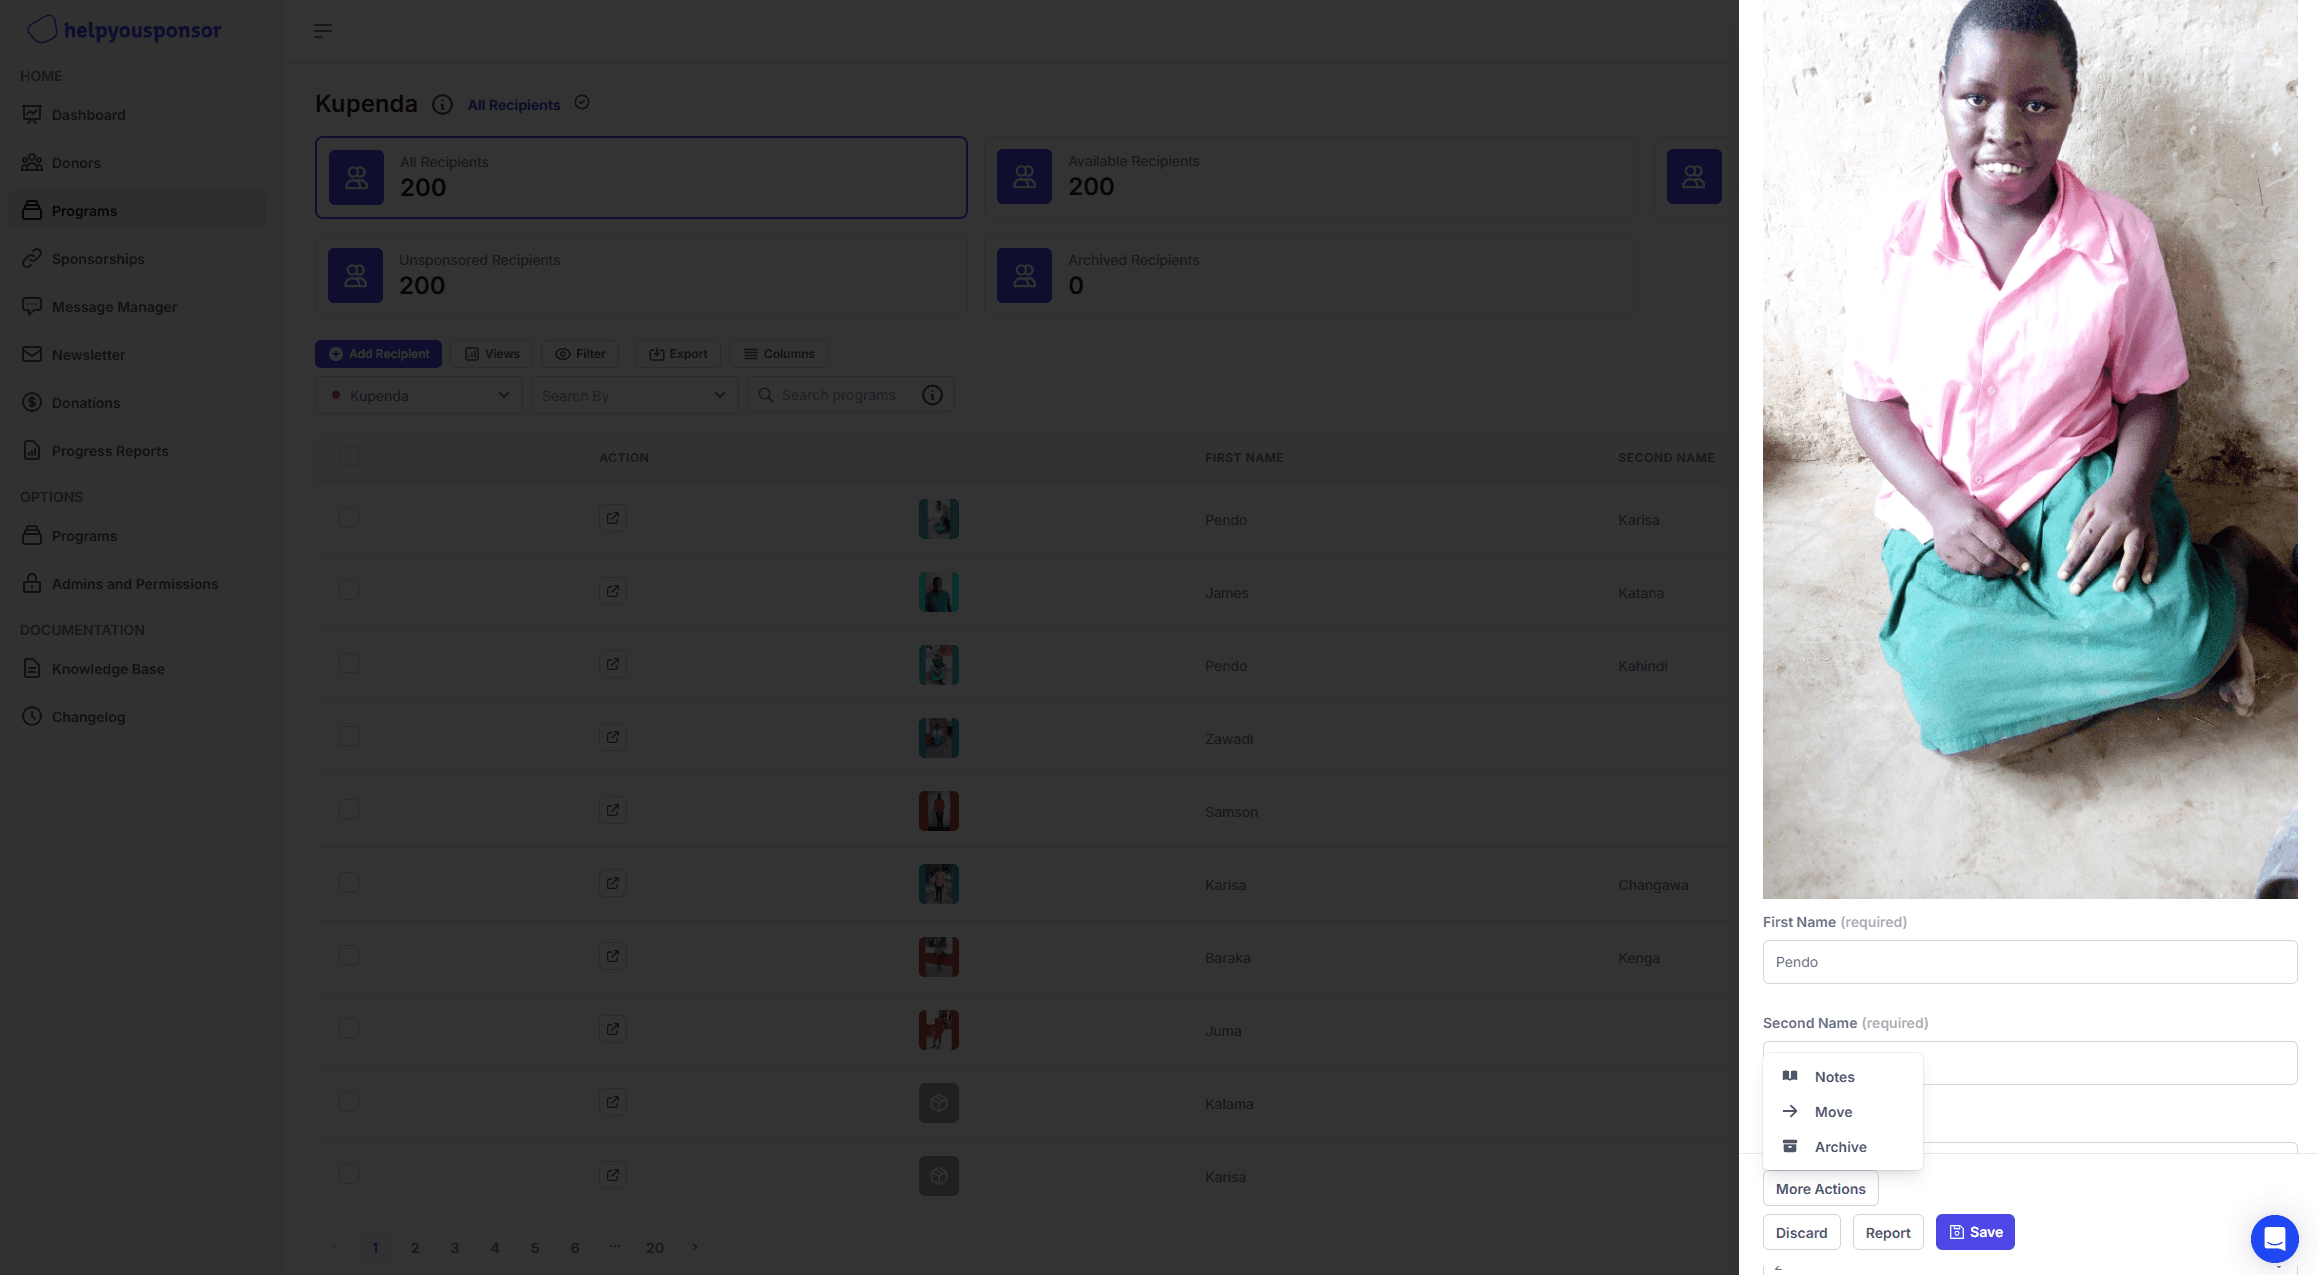
Task: Click the First Name input field
Action: pyautogui.click(x=2030, y=962)
